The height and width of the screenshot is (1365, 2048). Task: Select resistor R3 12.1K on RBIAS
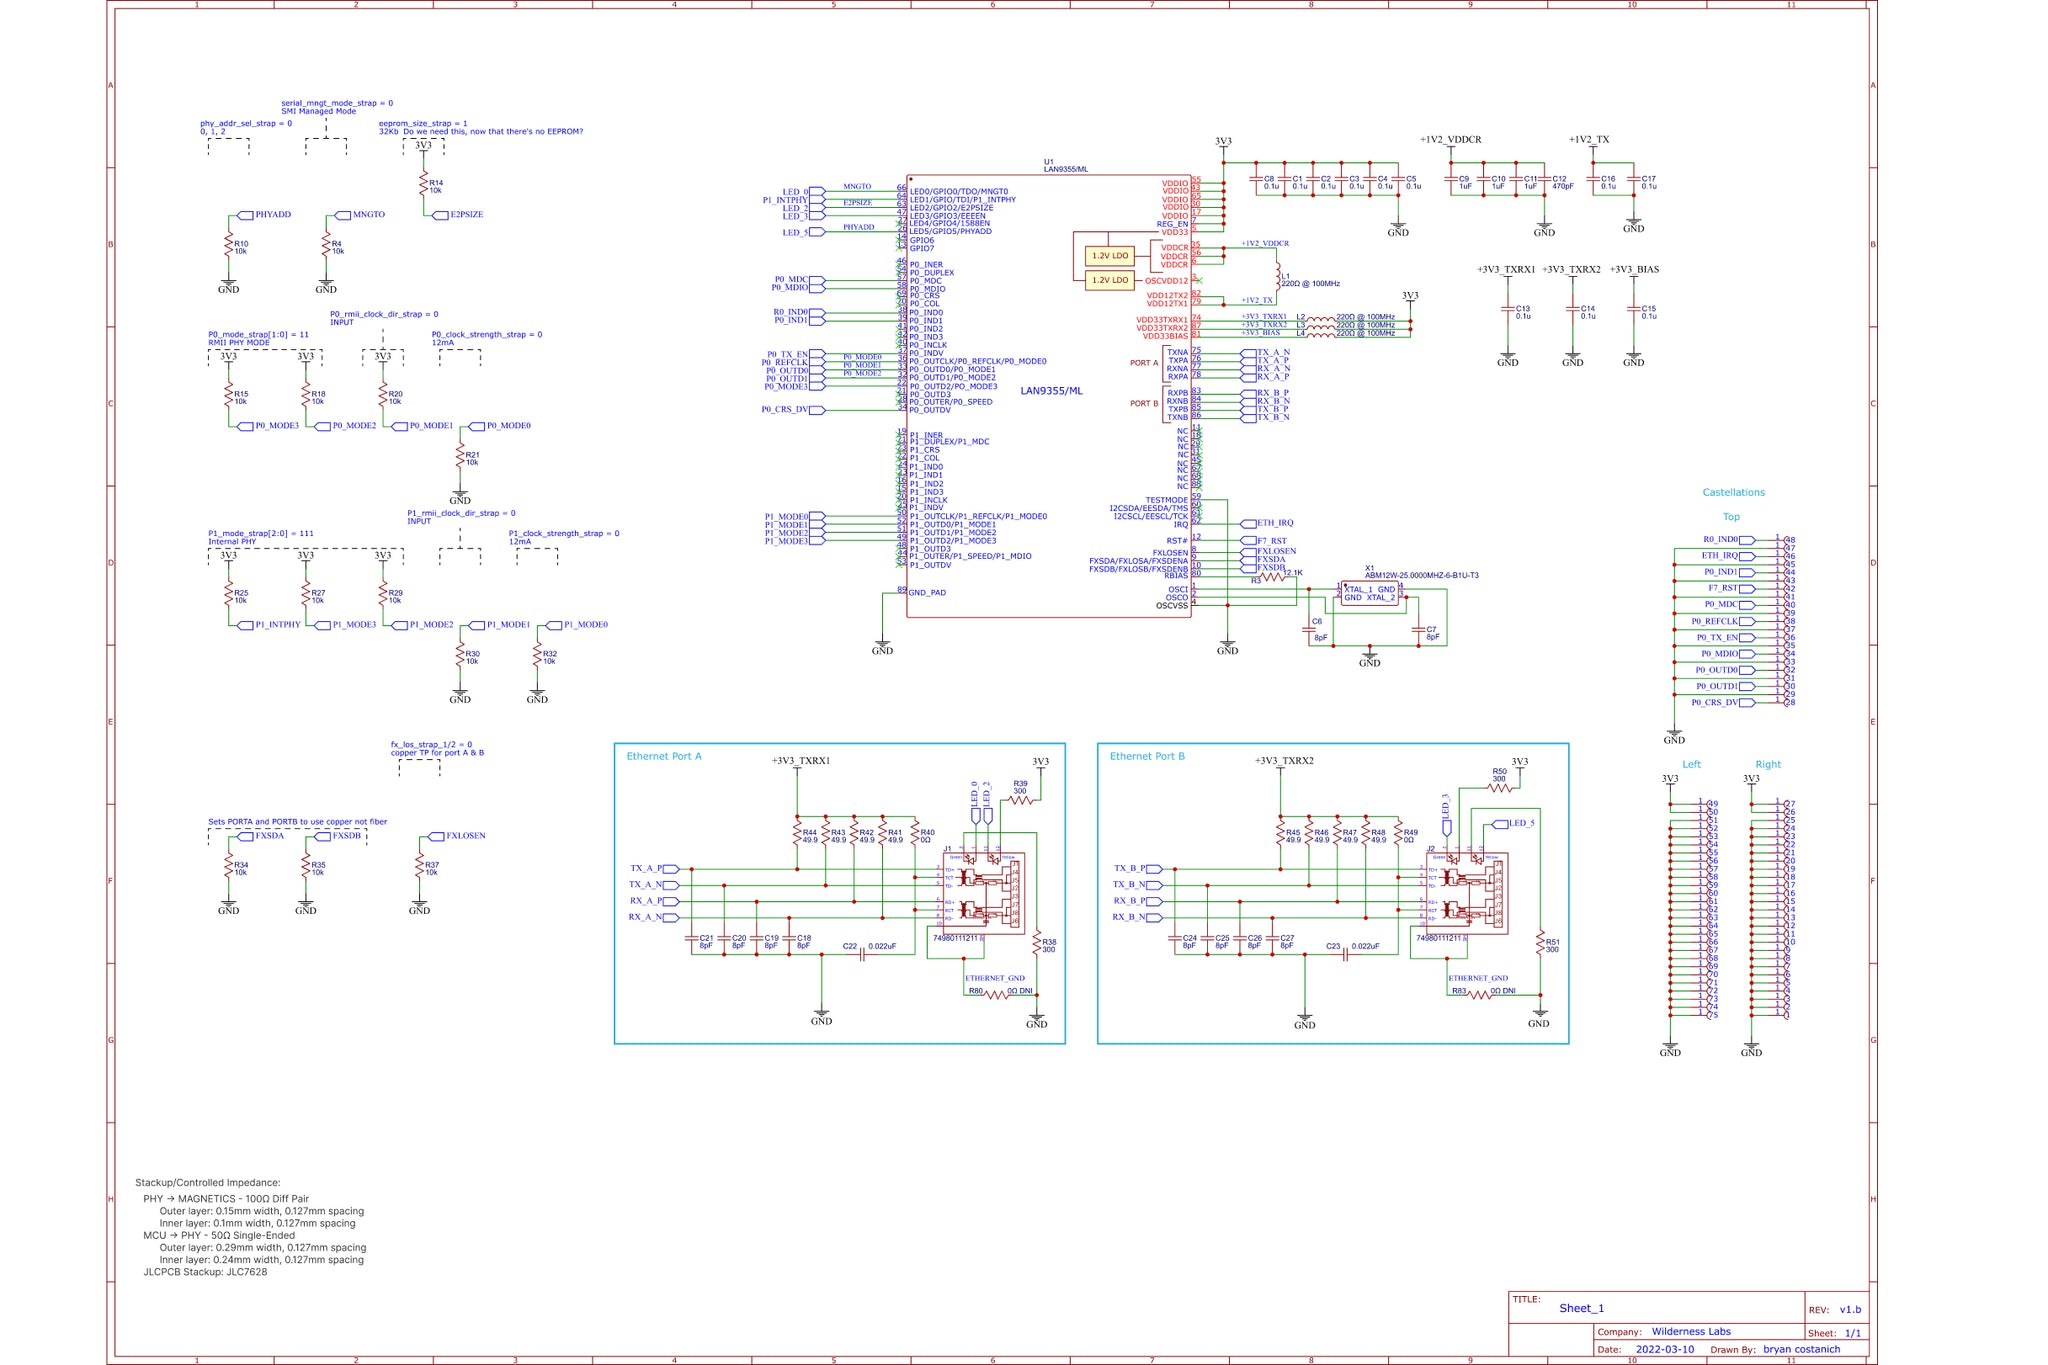pos(1271,577)
